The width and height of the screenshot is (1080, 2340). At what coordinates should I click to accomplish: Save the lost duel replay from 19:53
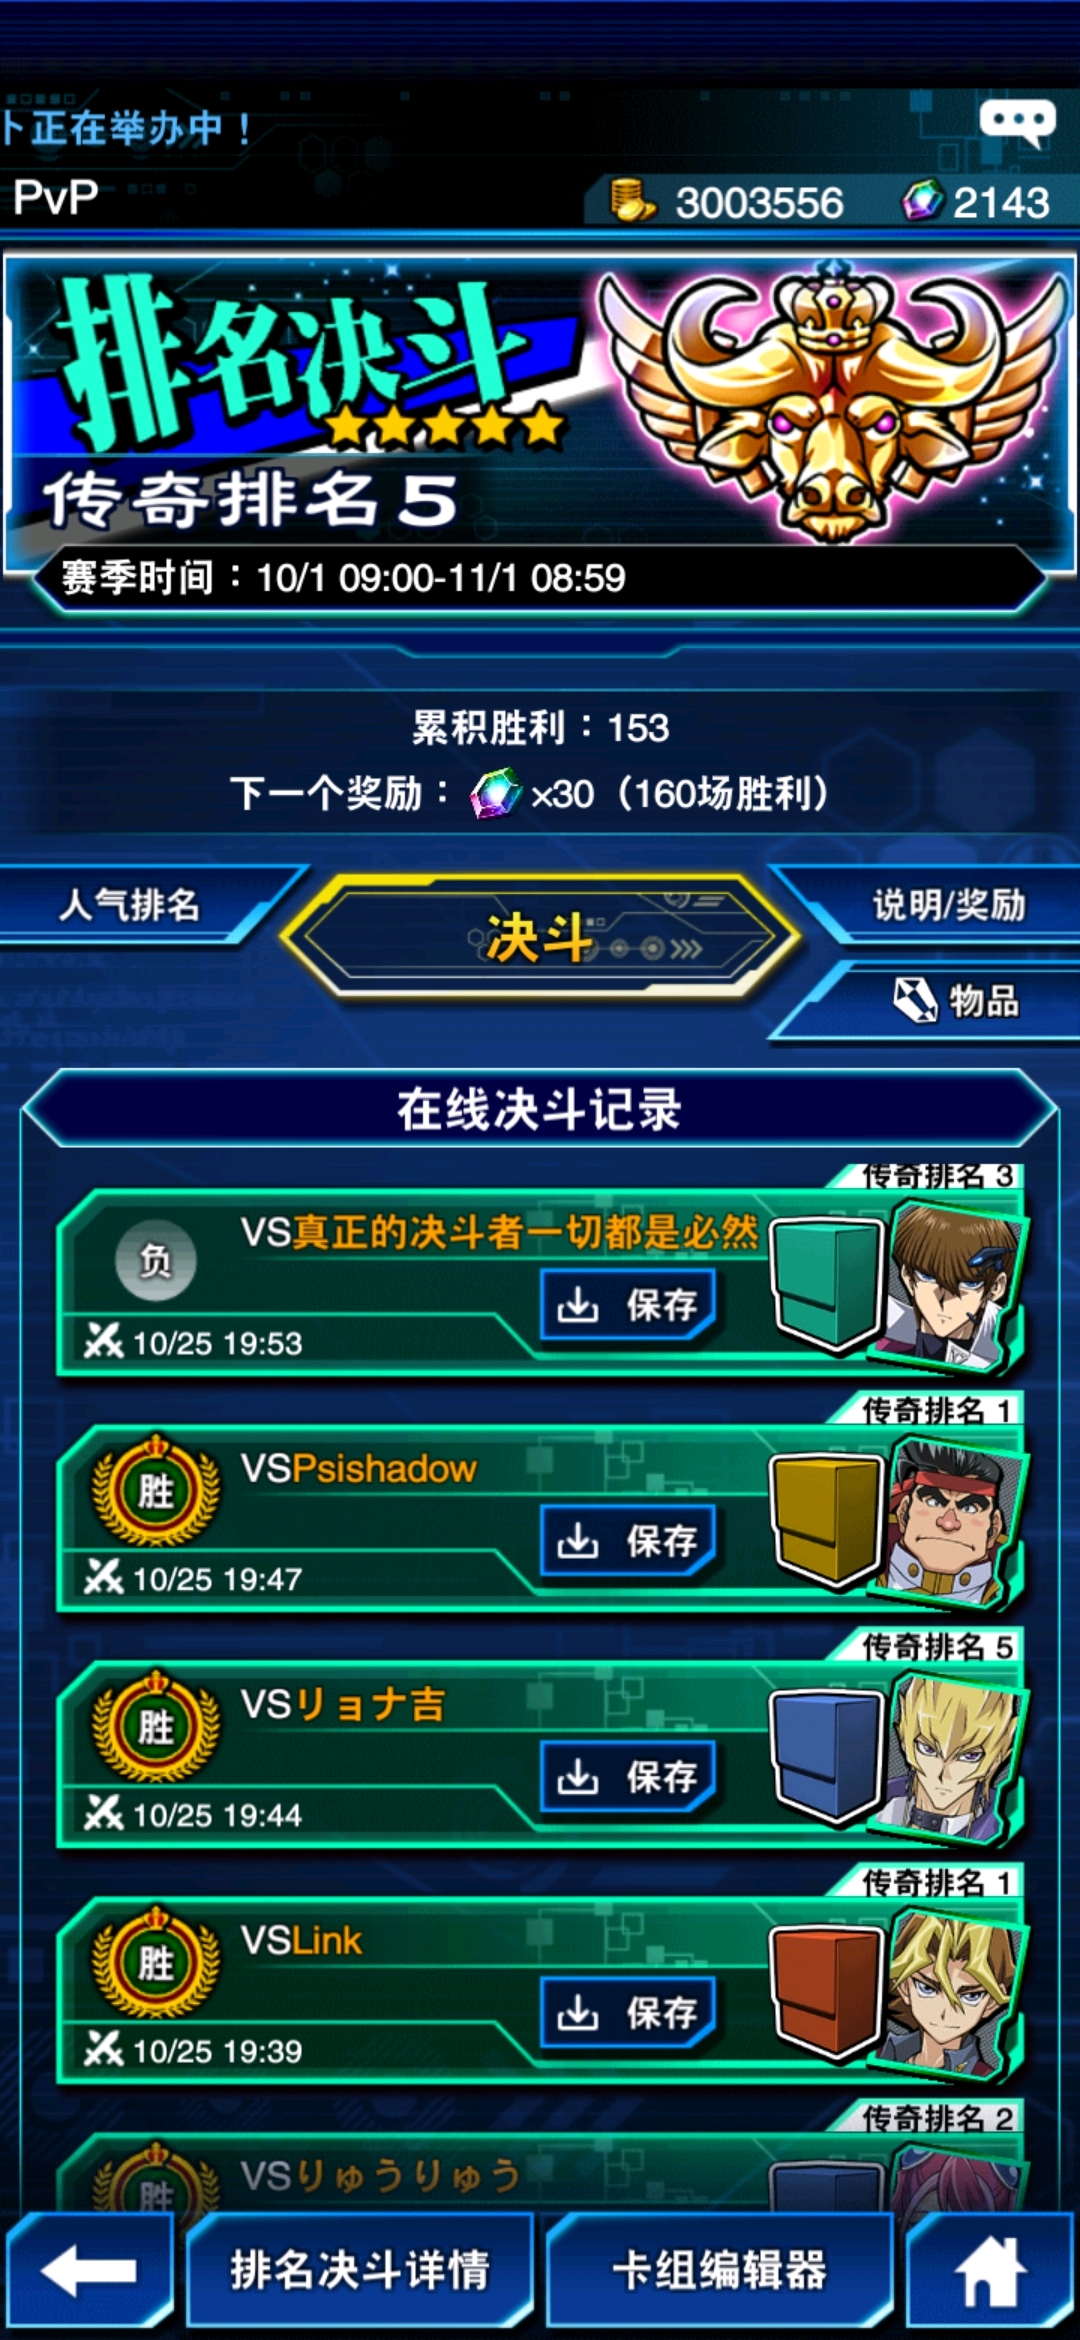point(628,1304)
